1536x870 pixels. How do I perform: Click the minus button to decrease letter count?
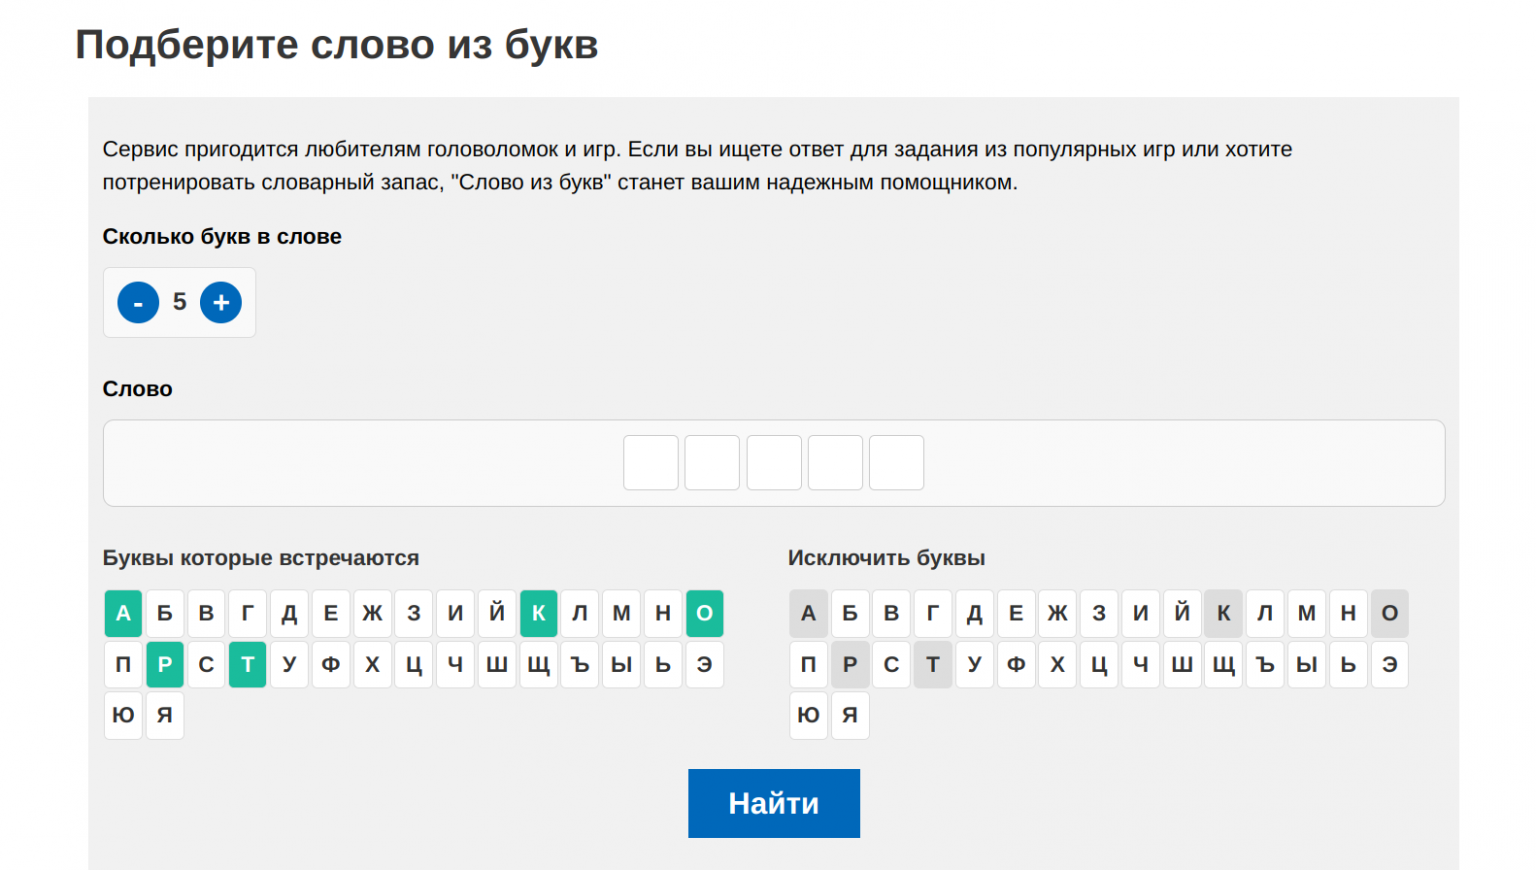[138, 302]
